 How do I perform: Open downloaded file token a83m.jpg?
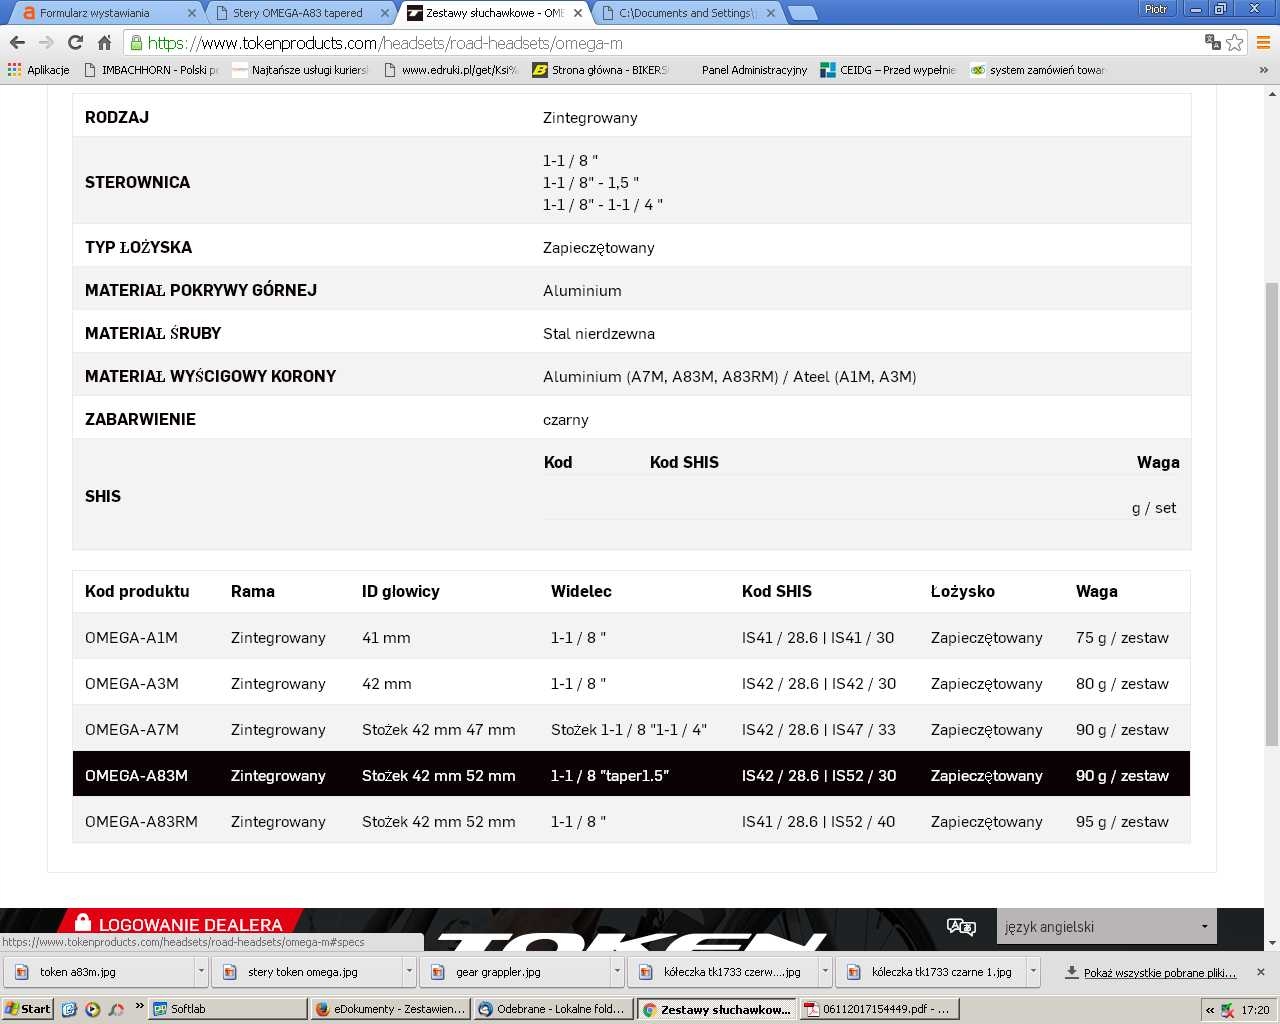click(99, 971)
